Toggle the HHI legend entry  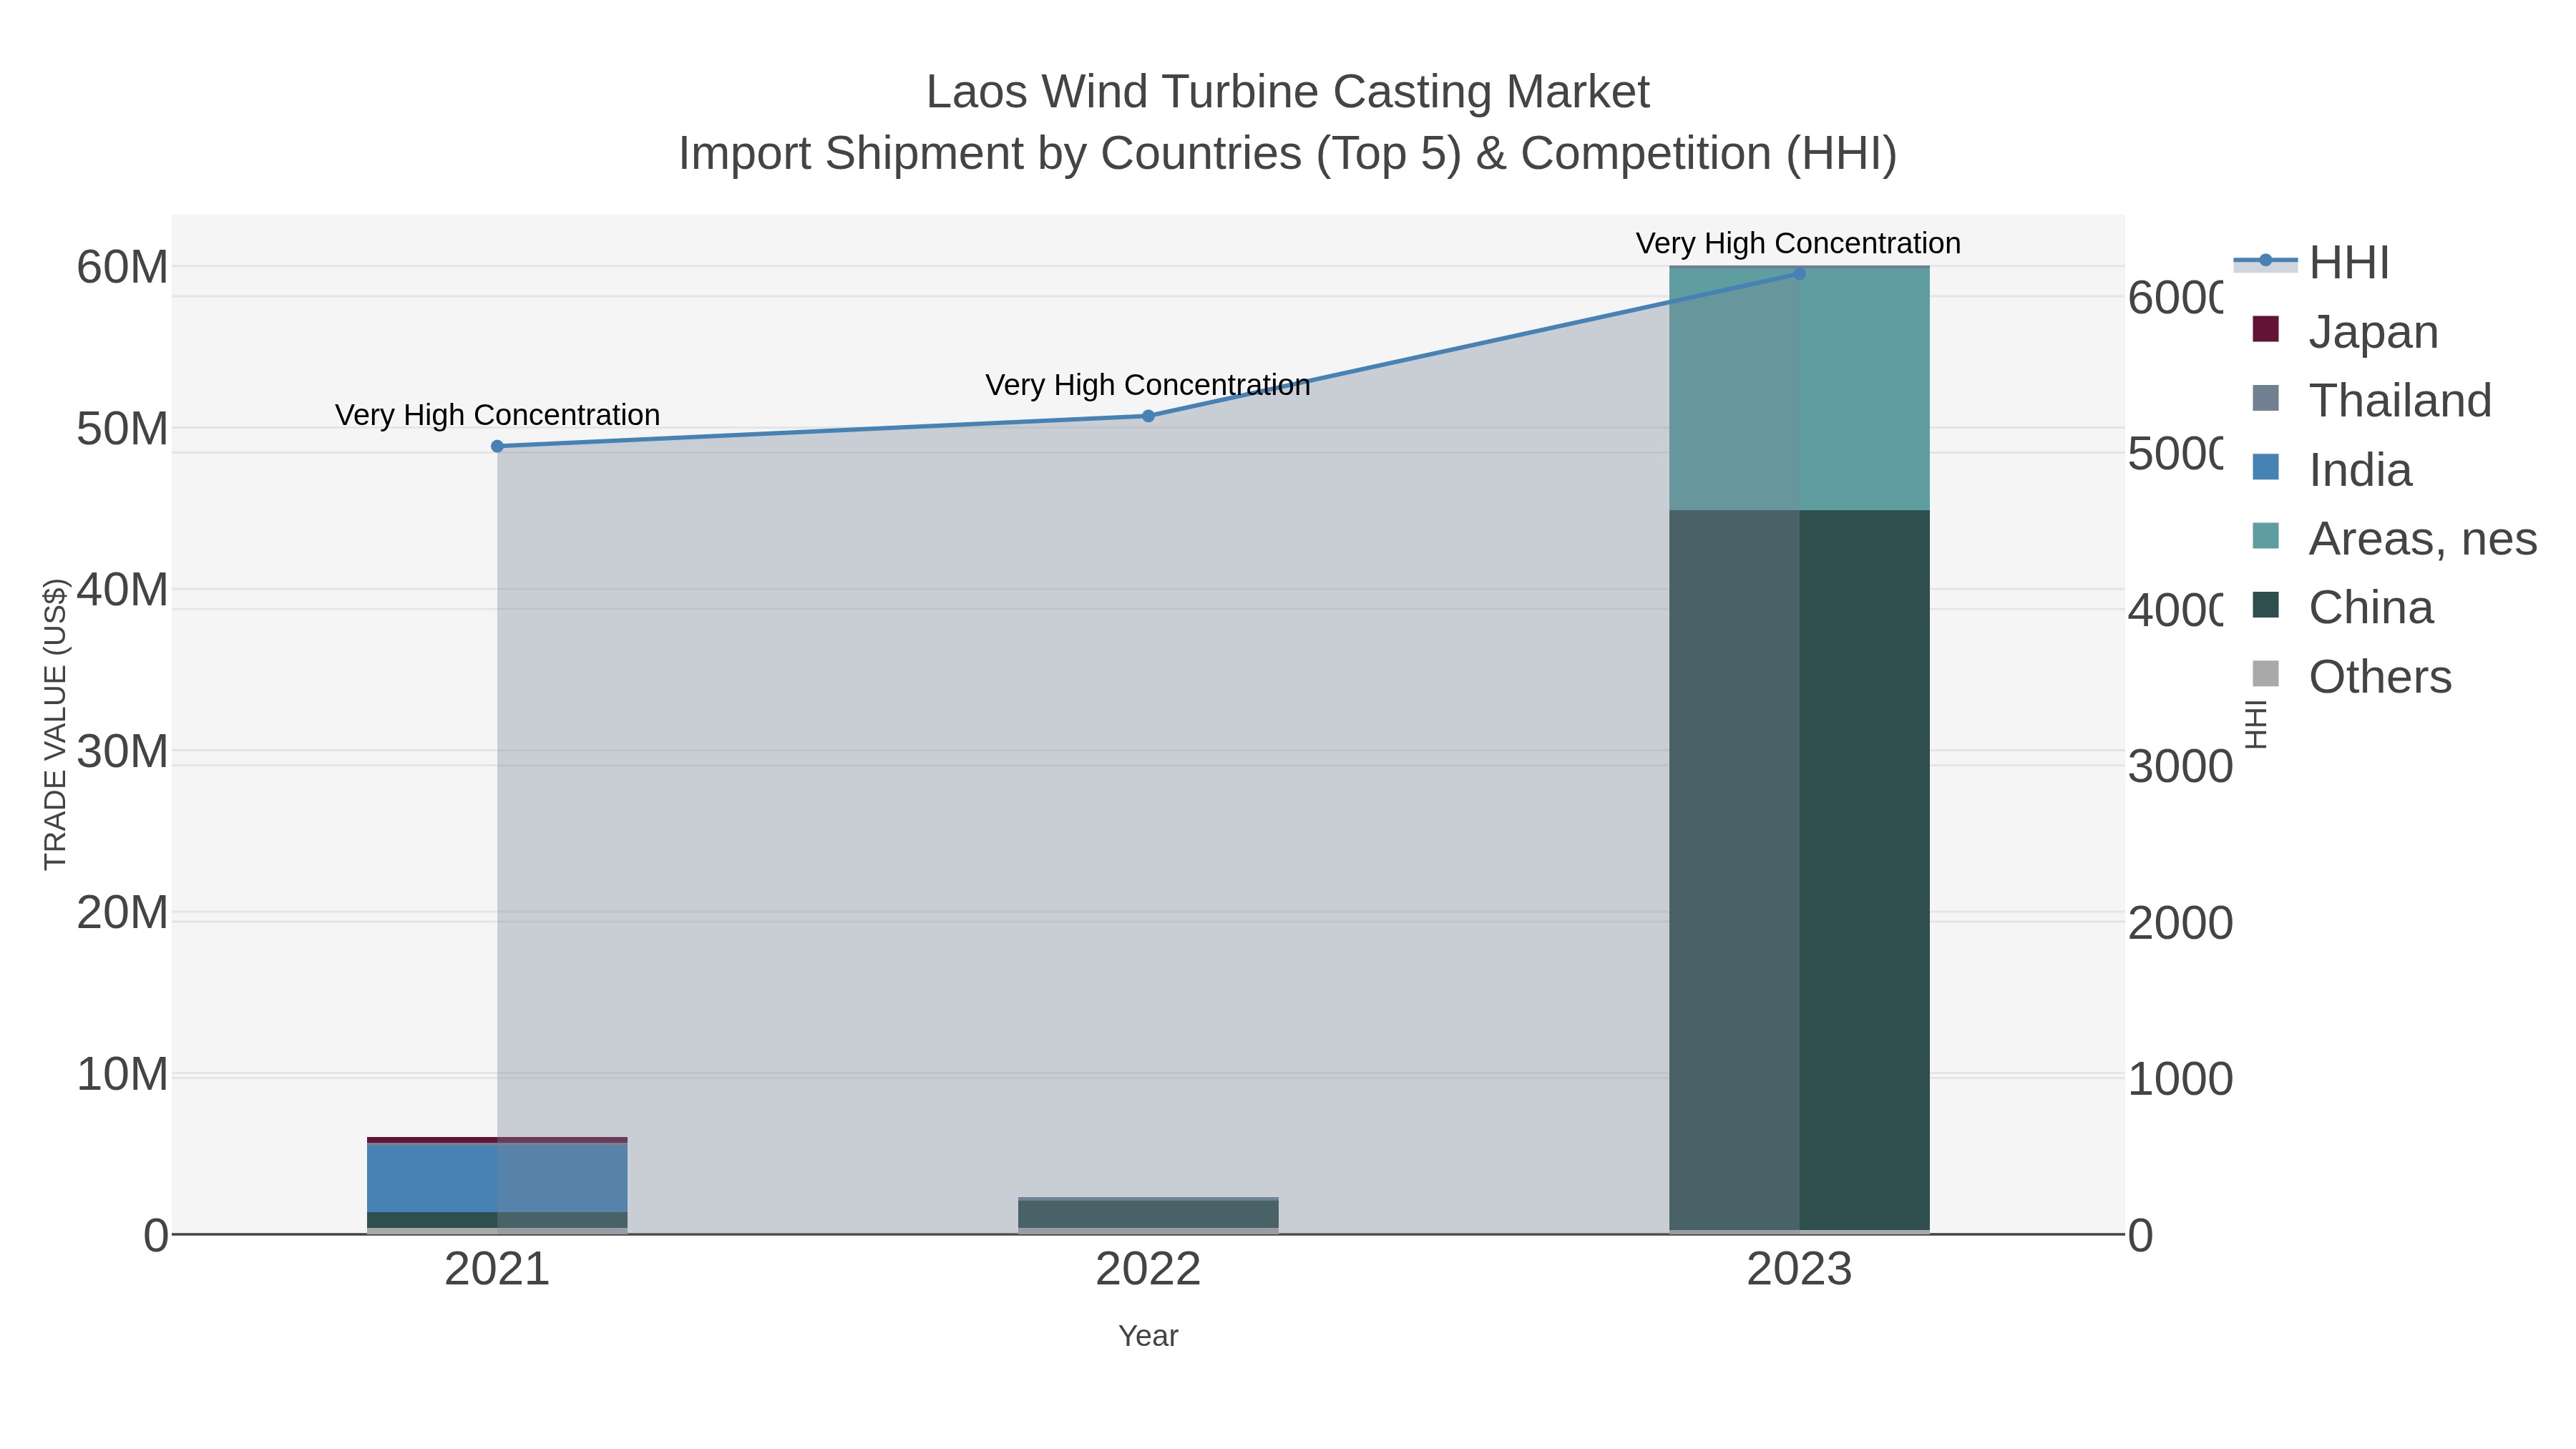point(2311,262)
